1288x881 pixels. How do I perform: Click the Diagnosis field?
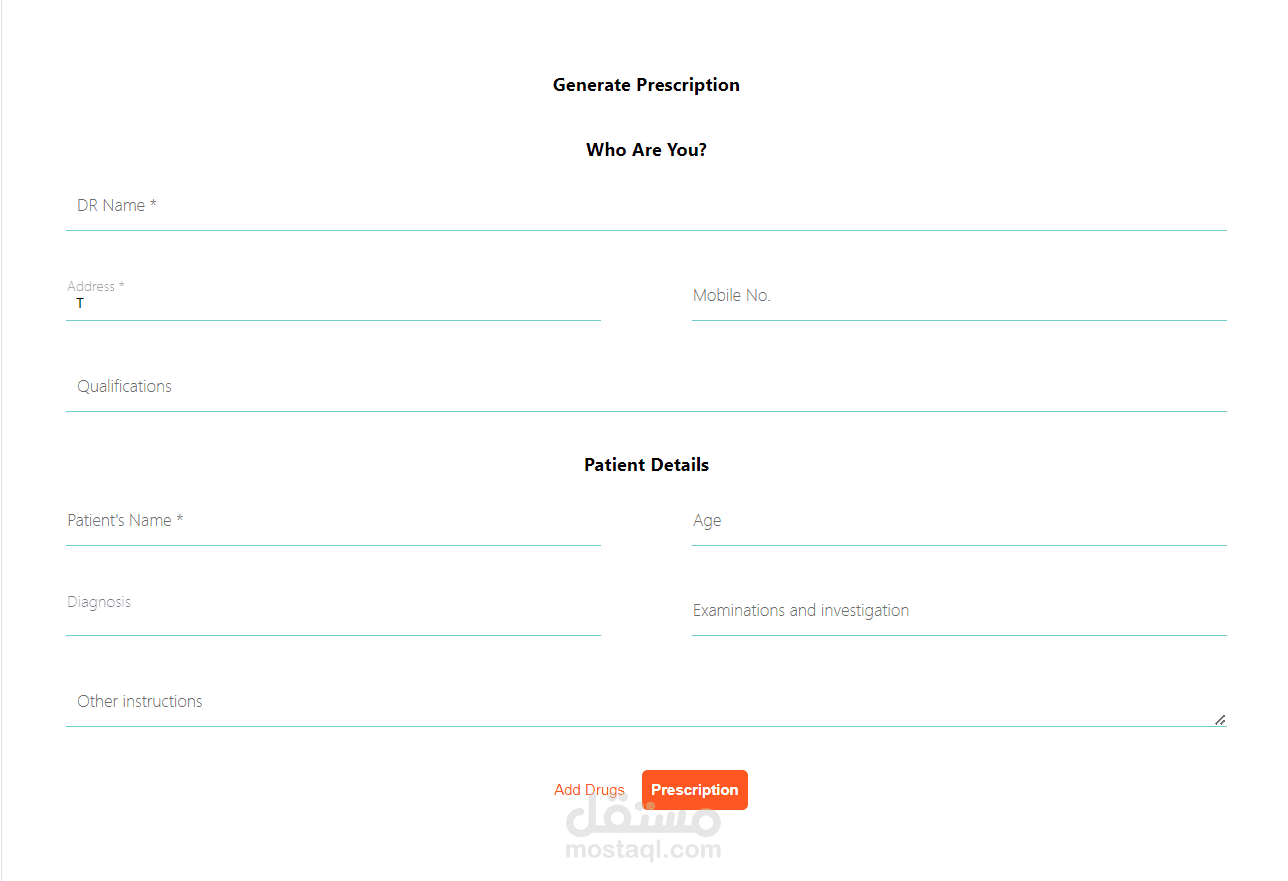coord(333,612)
